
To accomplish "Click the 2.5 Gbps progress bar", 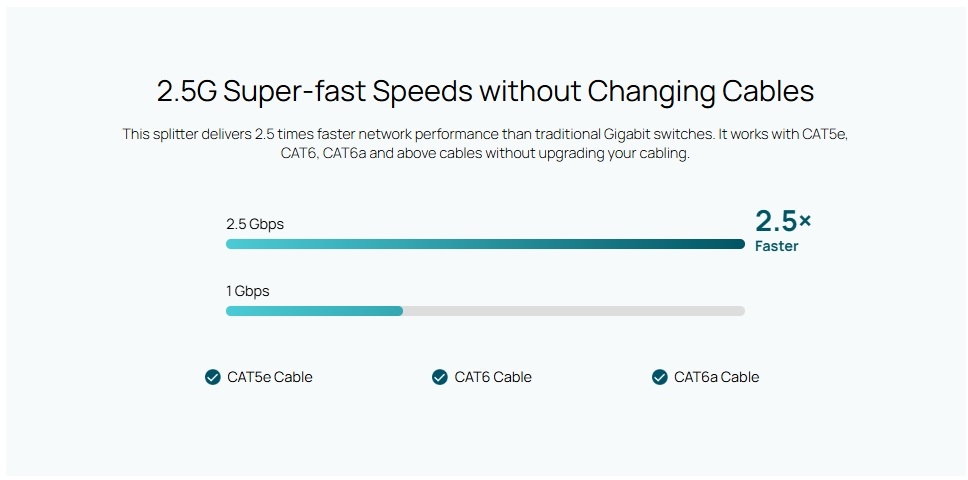I will tap(485, 244).
